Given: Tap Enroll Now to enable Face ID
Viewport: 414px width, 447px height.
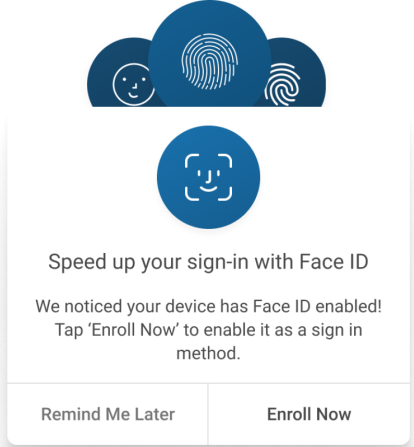Looking at the screenshot, I should click(309, 414).
